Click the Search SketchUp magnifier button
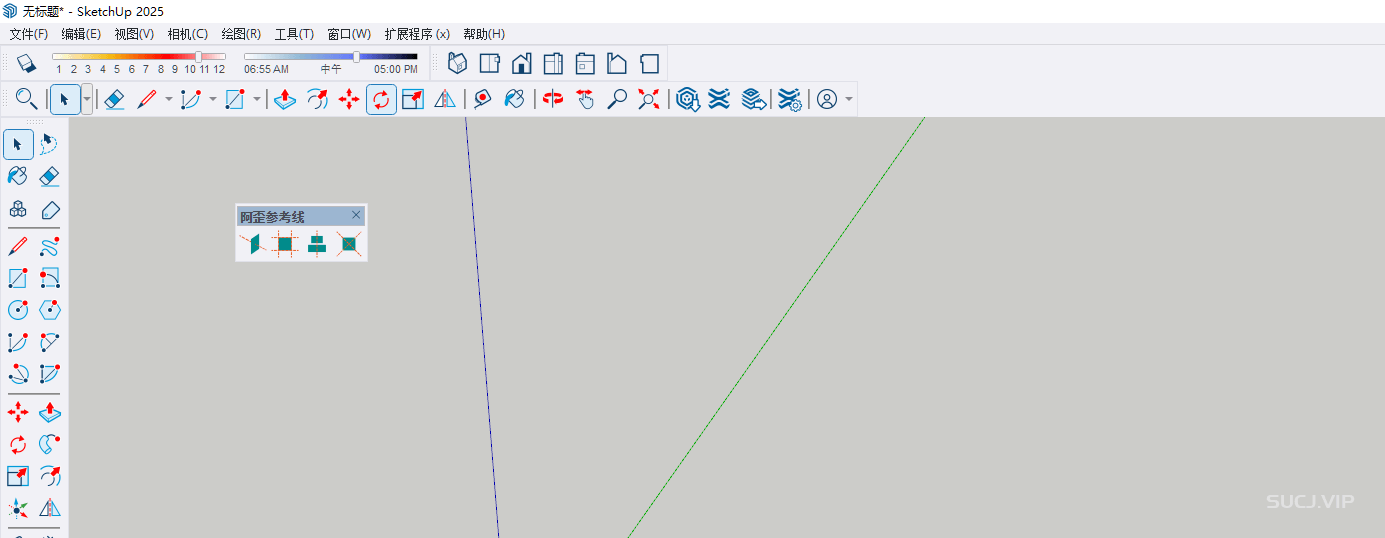 tap(26, 99)
